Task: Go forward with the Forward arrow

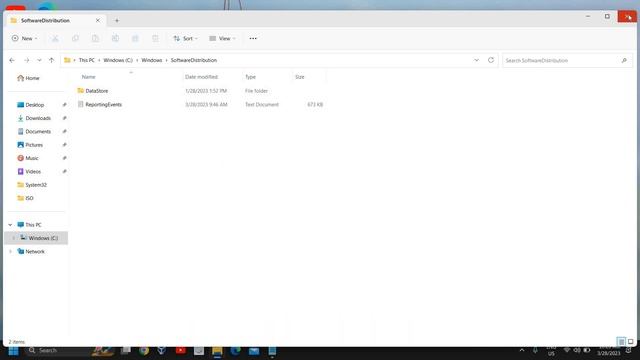Action: [x=27, y=60]
